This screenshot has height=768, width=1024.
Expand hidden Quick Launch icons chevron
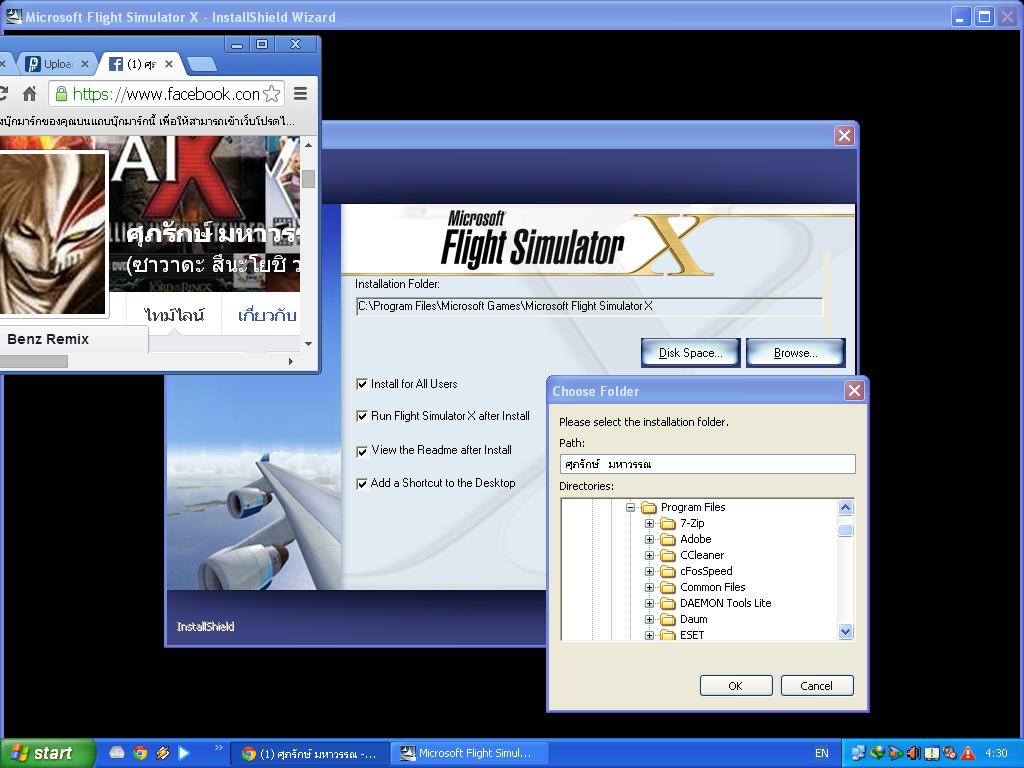218,748
